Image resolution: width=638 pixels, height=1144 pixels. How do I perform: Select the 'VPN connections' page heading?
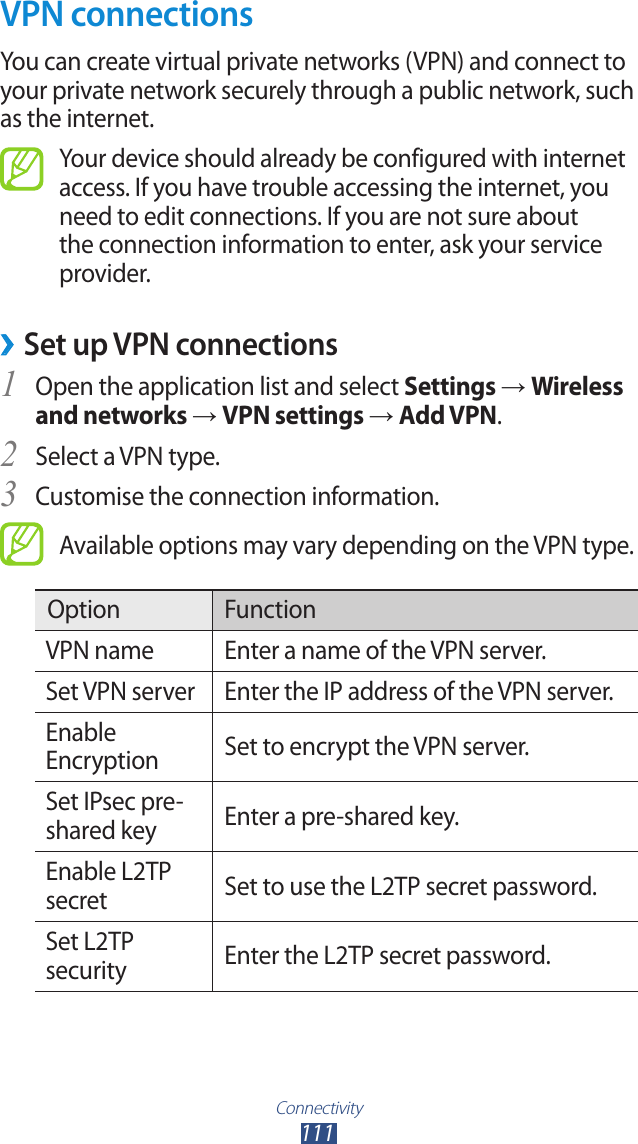coord(127,16)
